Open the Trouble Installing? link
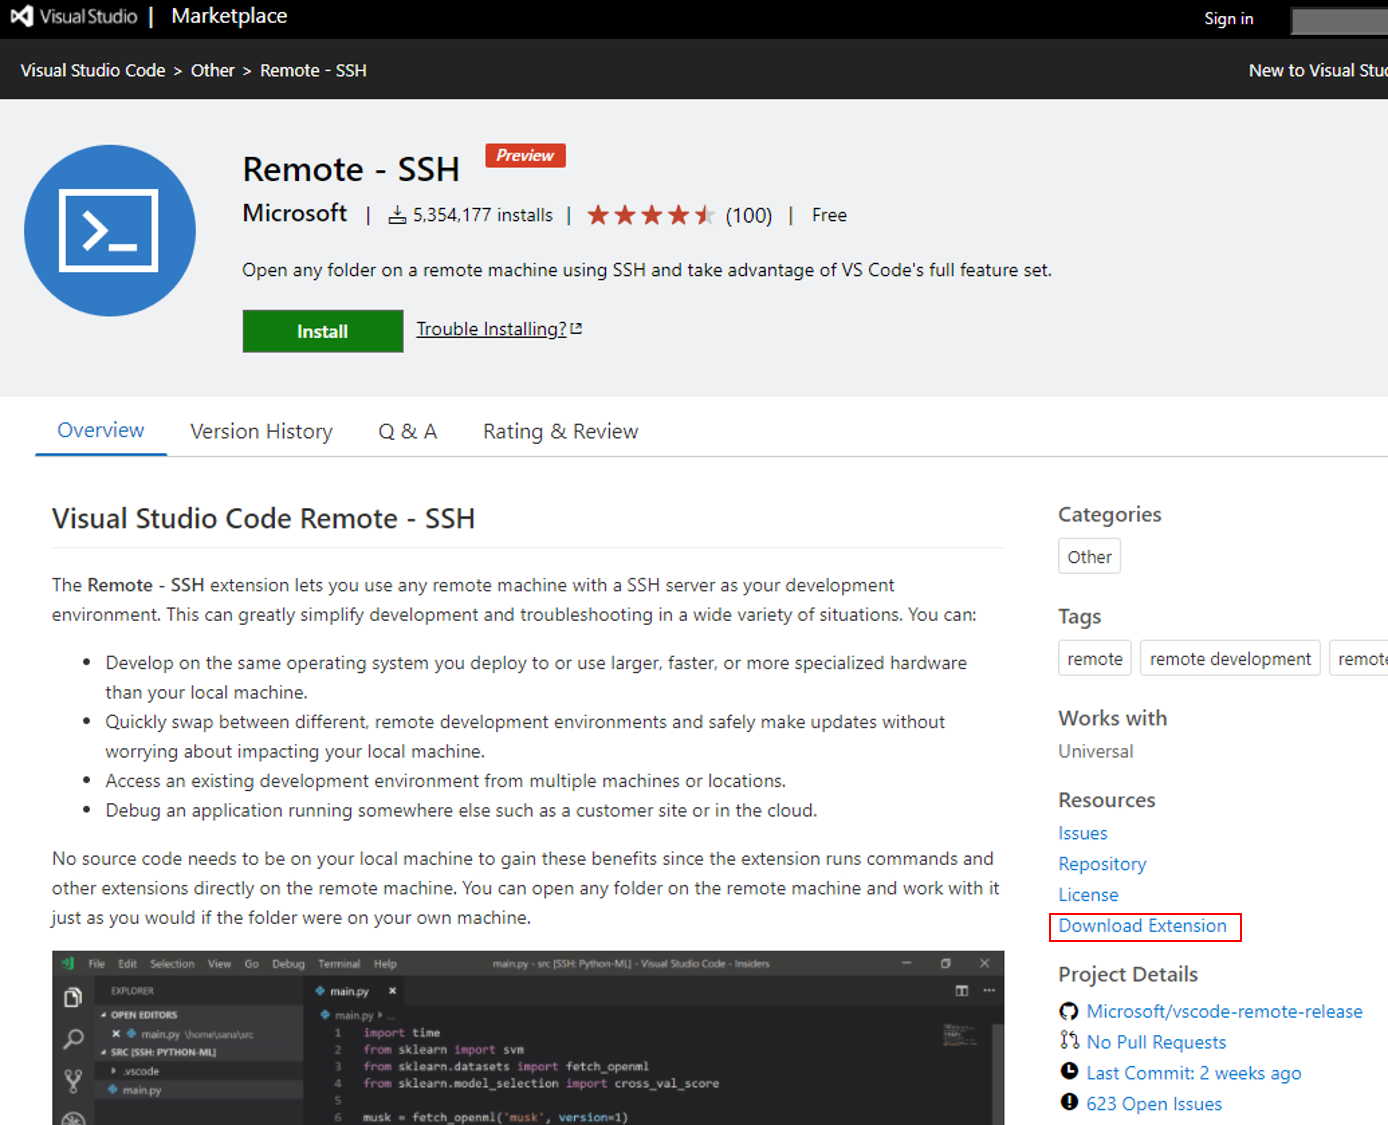 coord(491,329)
